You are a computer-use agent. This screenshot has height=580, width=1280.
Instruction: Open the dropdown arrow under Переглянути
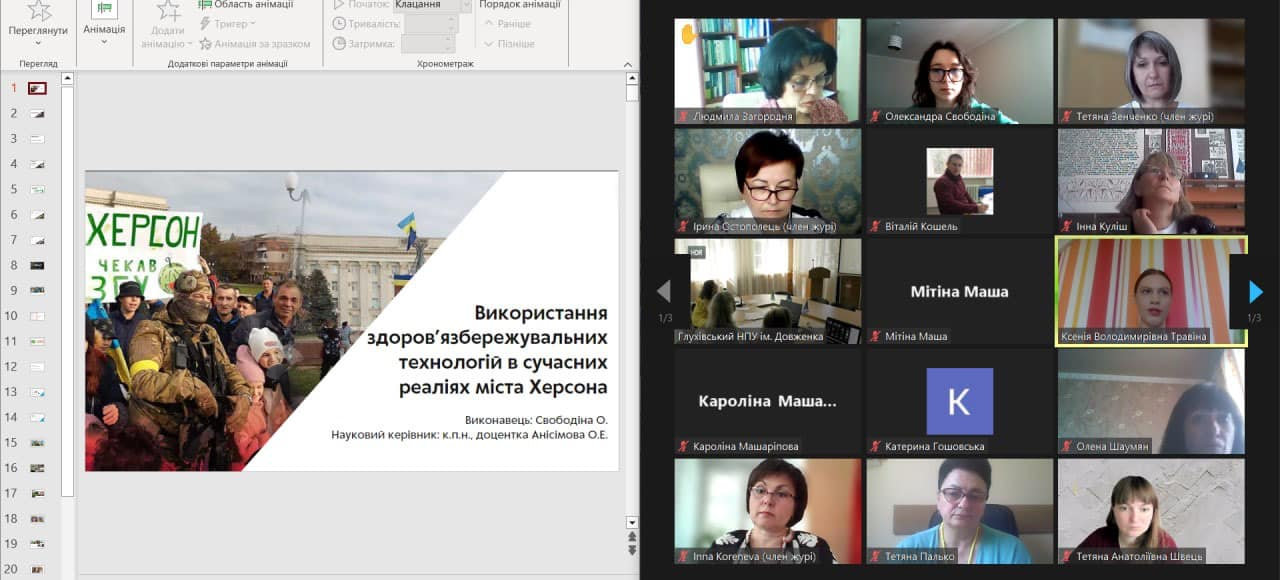pos(38,43)
